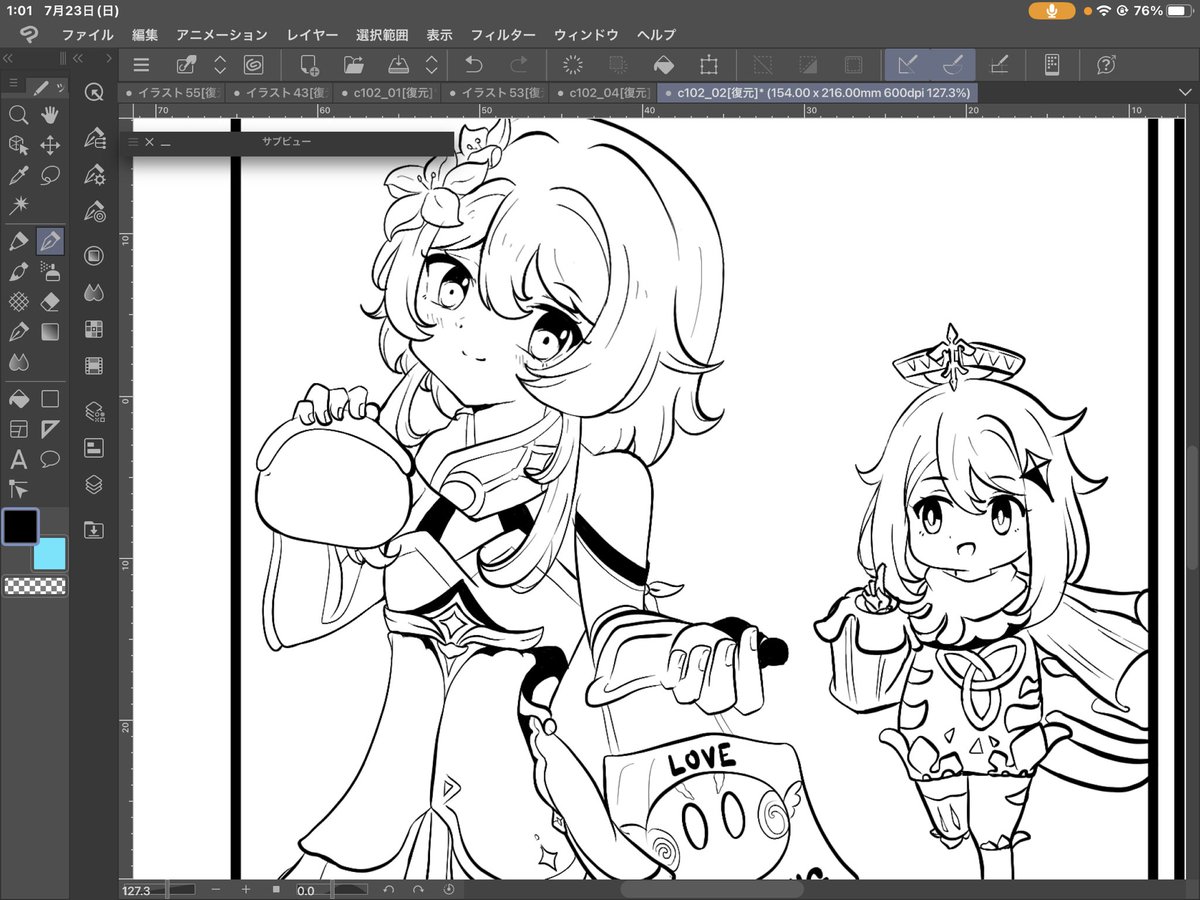The width and height of the screenshot is (1200, 900).
Task: Select the Gradient tool
Action: 50,331
